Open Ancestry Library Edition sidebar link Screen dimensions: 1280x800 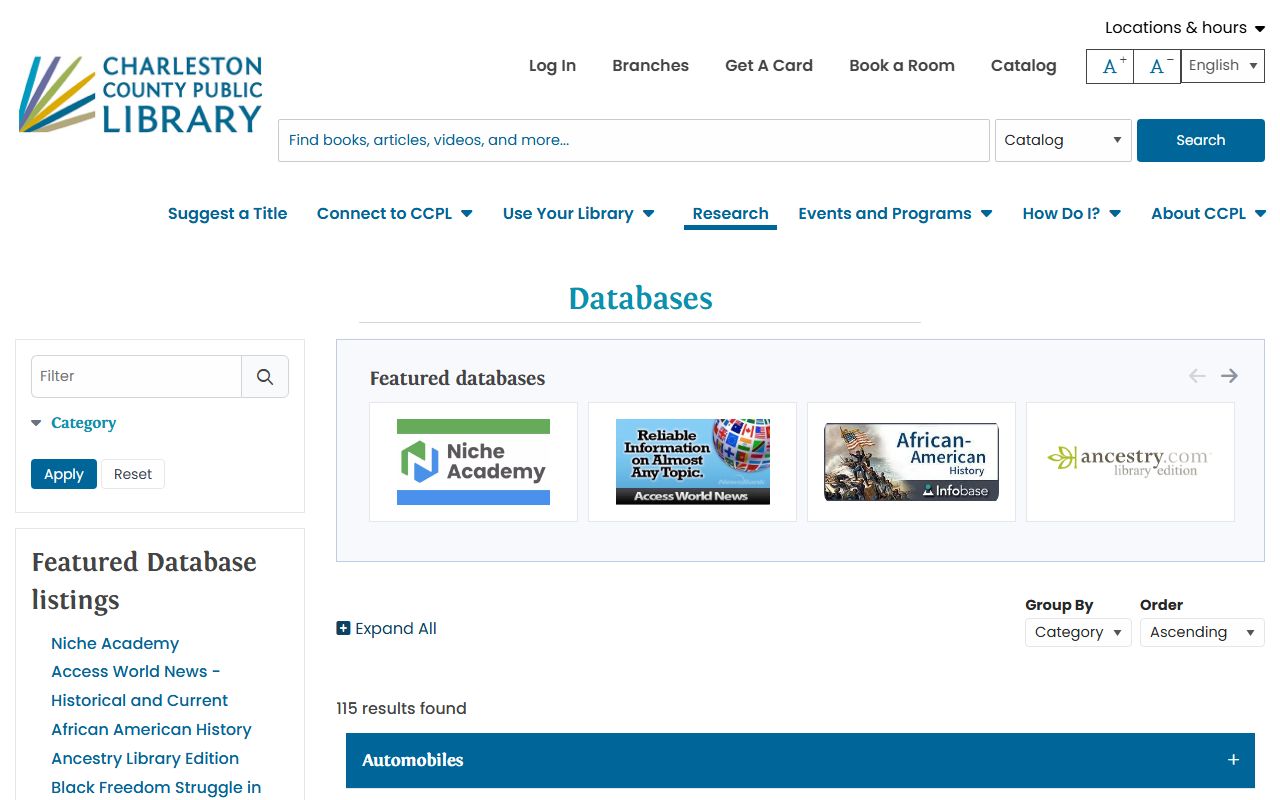click(145, 759)
